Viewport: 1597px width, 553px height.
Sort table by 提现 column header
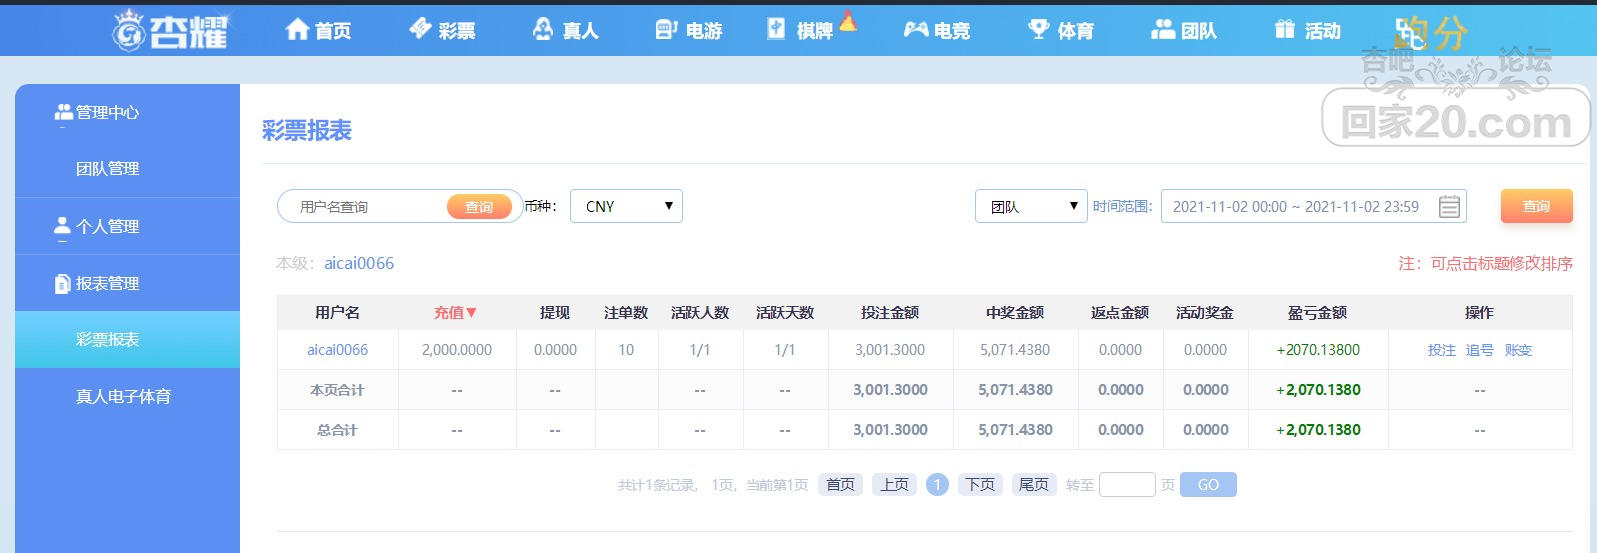click(555, 313)
